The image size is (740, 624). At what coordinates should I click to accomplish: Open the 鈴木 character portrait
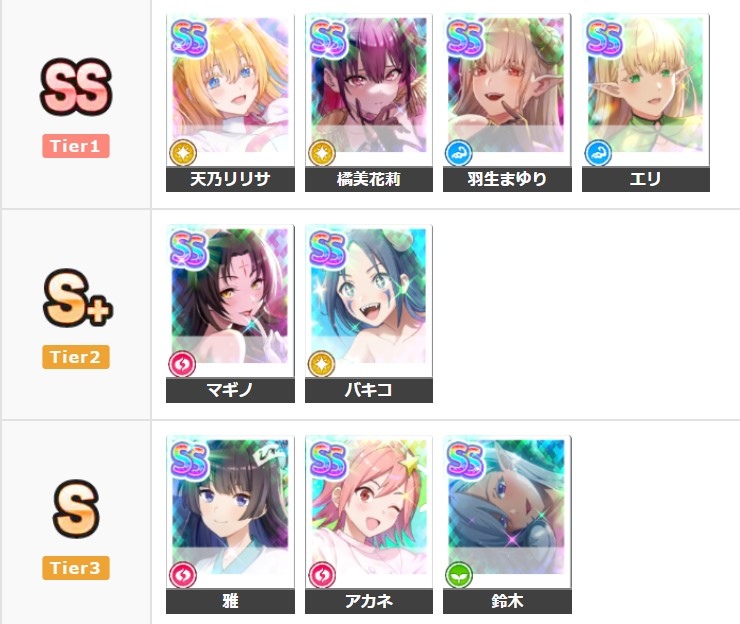[507, 512]
